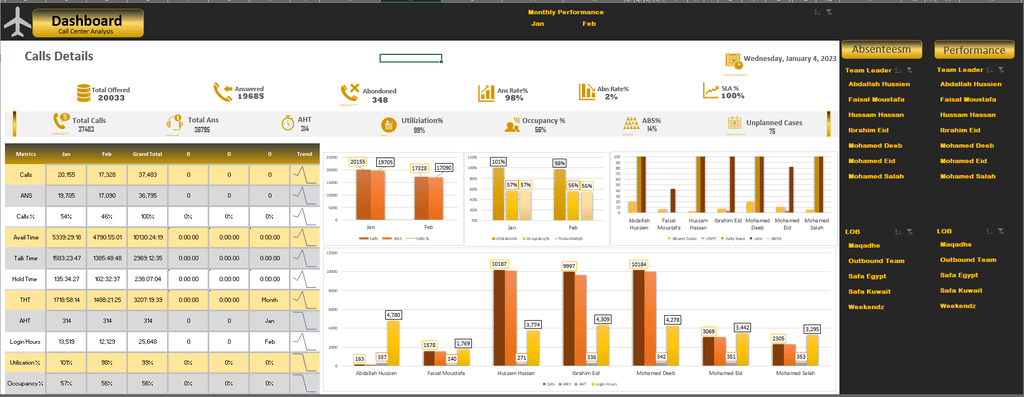1024x397 pixels.
Task: Clear filter in Performance Team Leader slicer
Action: point(1000,70)
